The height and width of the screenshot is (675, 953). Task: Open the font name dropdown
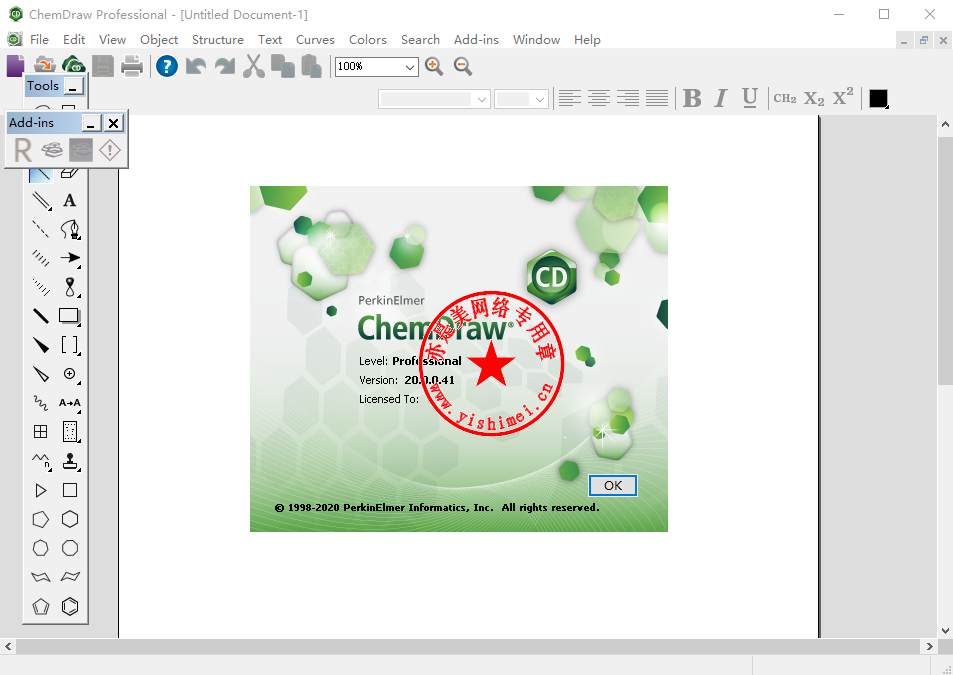point(481,99)
